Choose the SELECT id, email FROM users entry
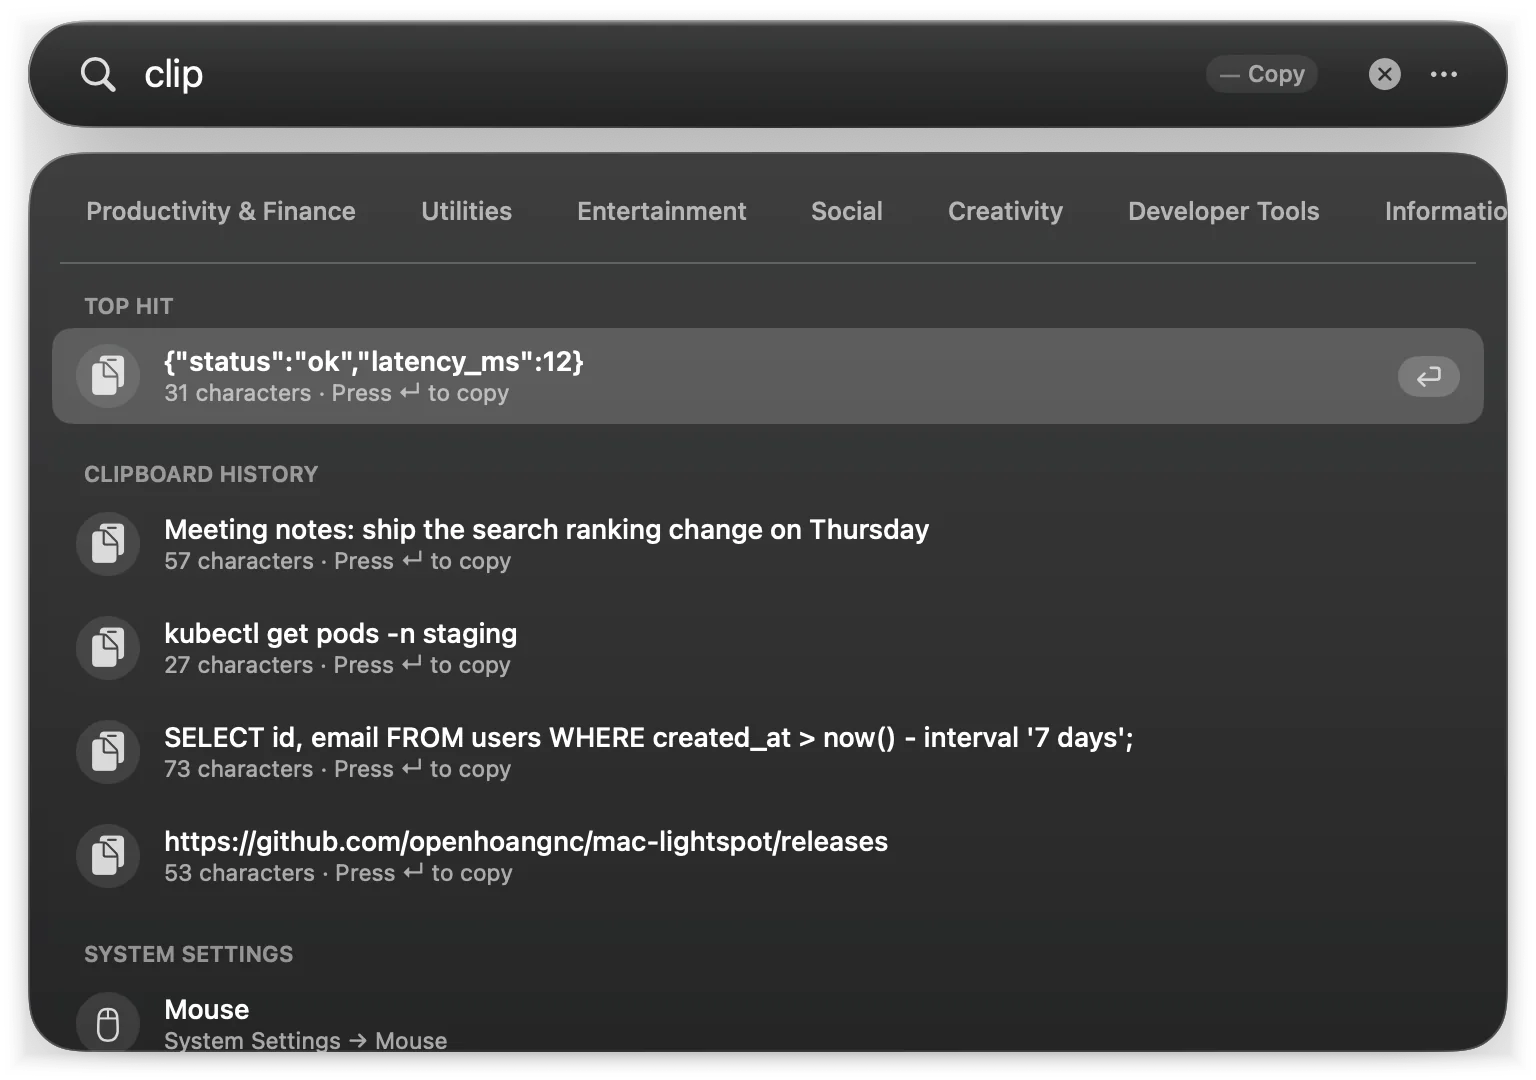 (768, 752)
